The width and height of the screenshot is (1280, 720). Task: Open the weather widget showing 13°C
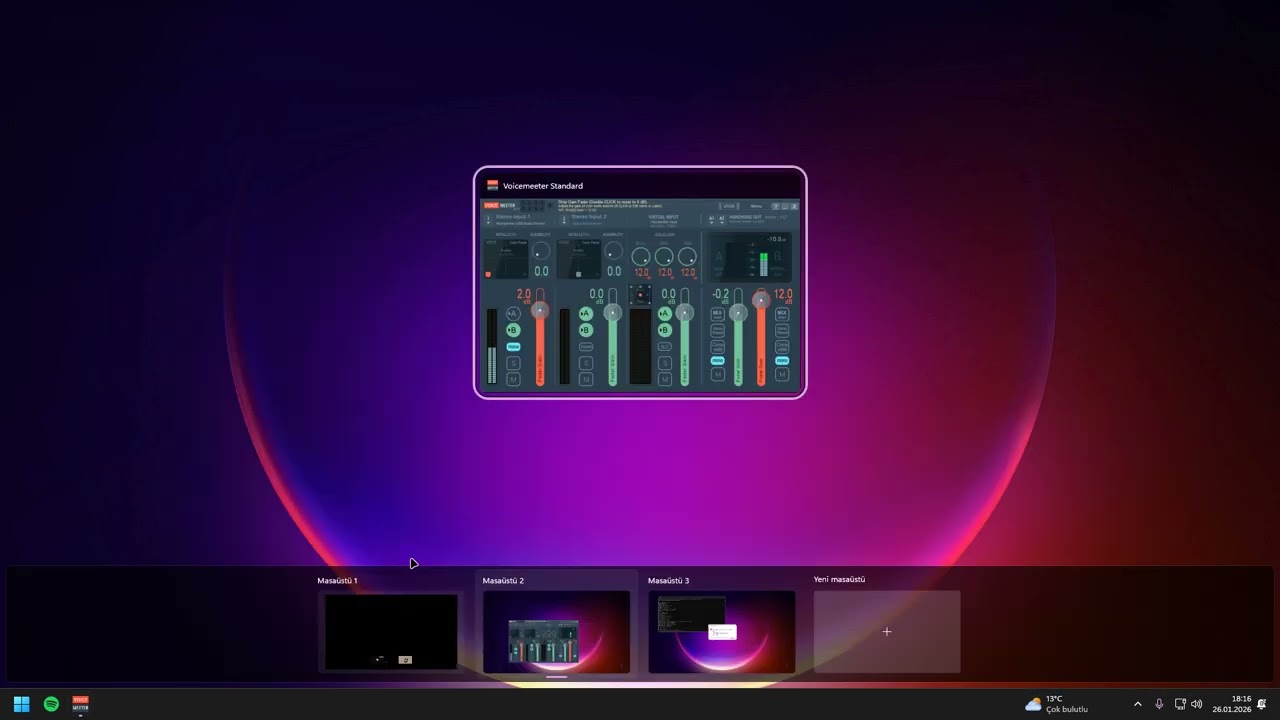point(1057,704)
